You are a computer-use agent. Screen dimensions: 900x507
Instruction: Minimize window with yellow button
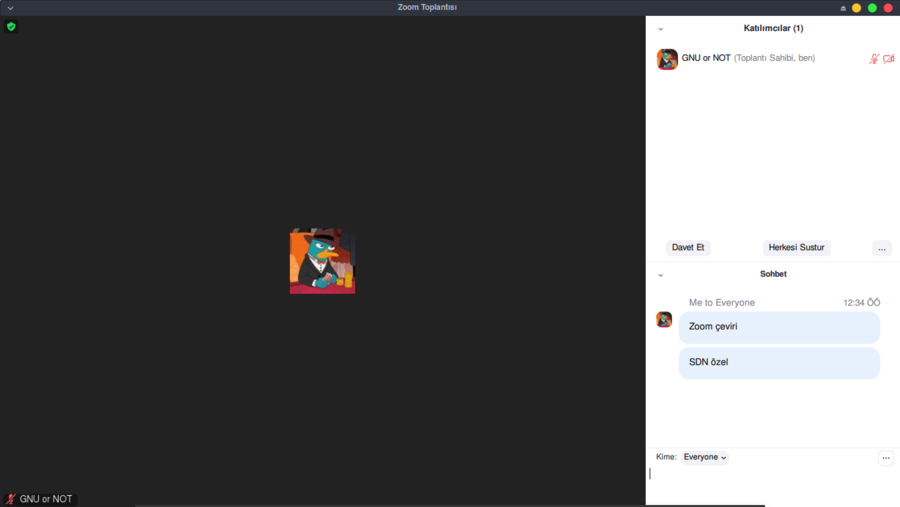pyautogui.click(x=856, y=8)
